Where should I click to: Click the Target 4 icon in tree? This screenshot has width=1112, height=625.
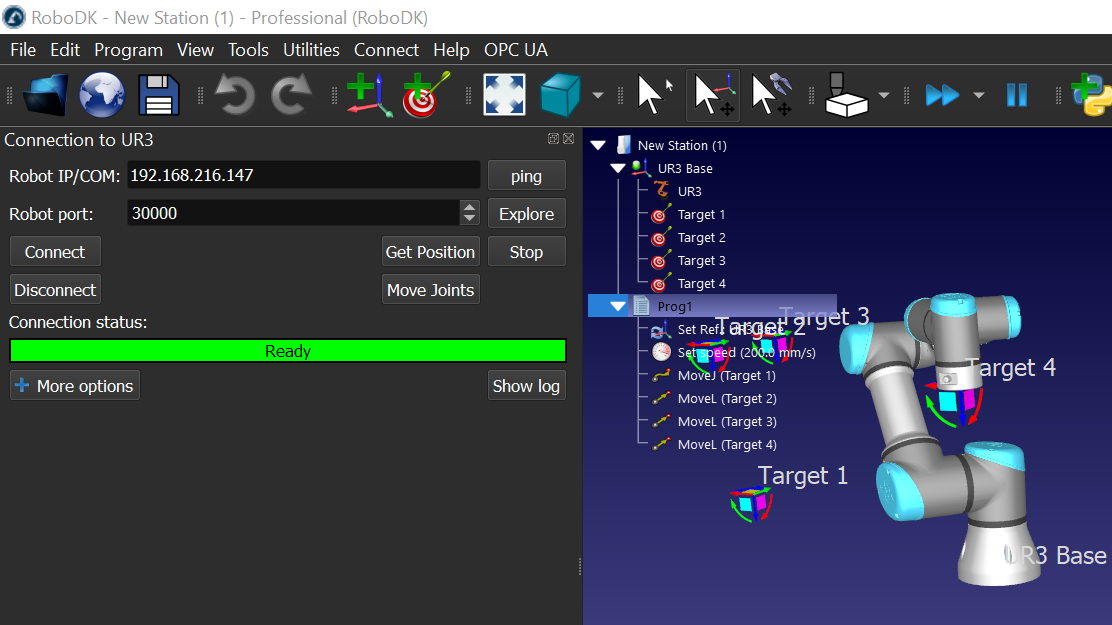tap(660, 283)
